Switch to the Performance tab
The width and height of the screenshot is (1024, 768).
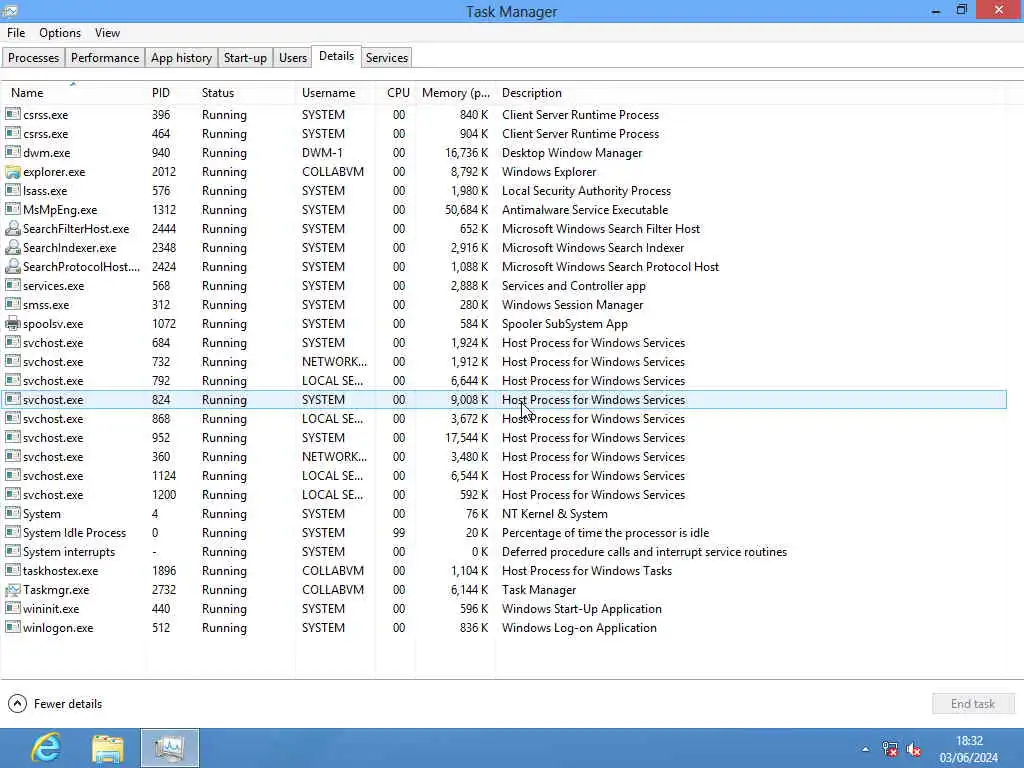(105, 57)
